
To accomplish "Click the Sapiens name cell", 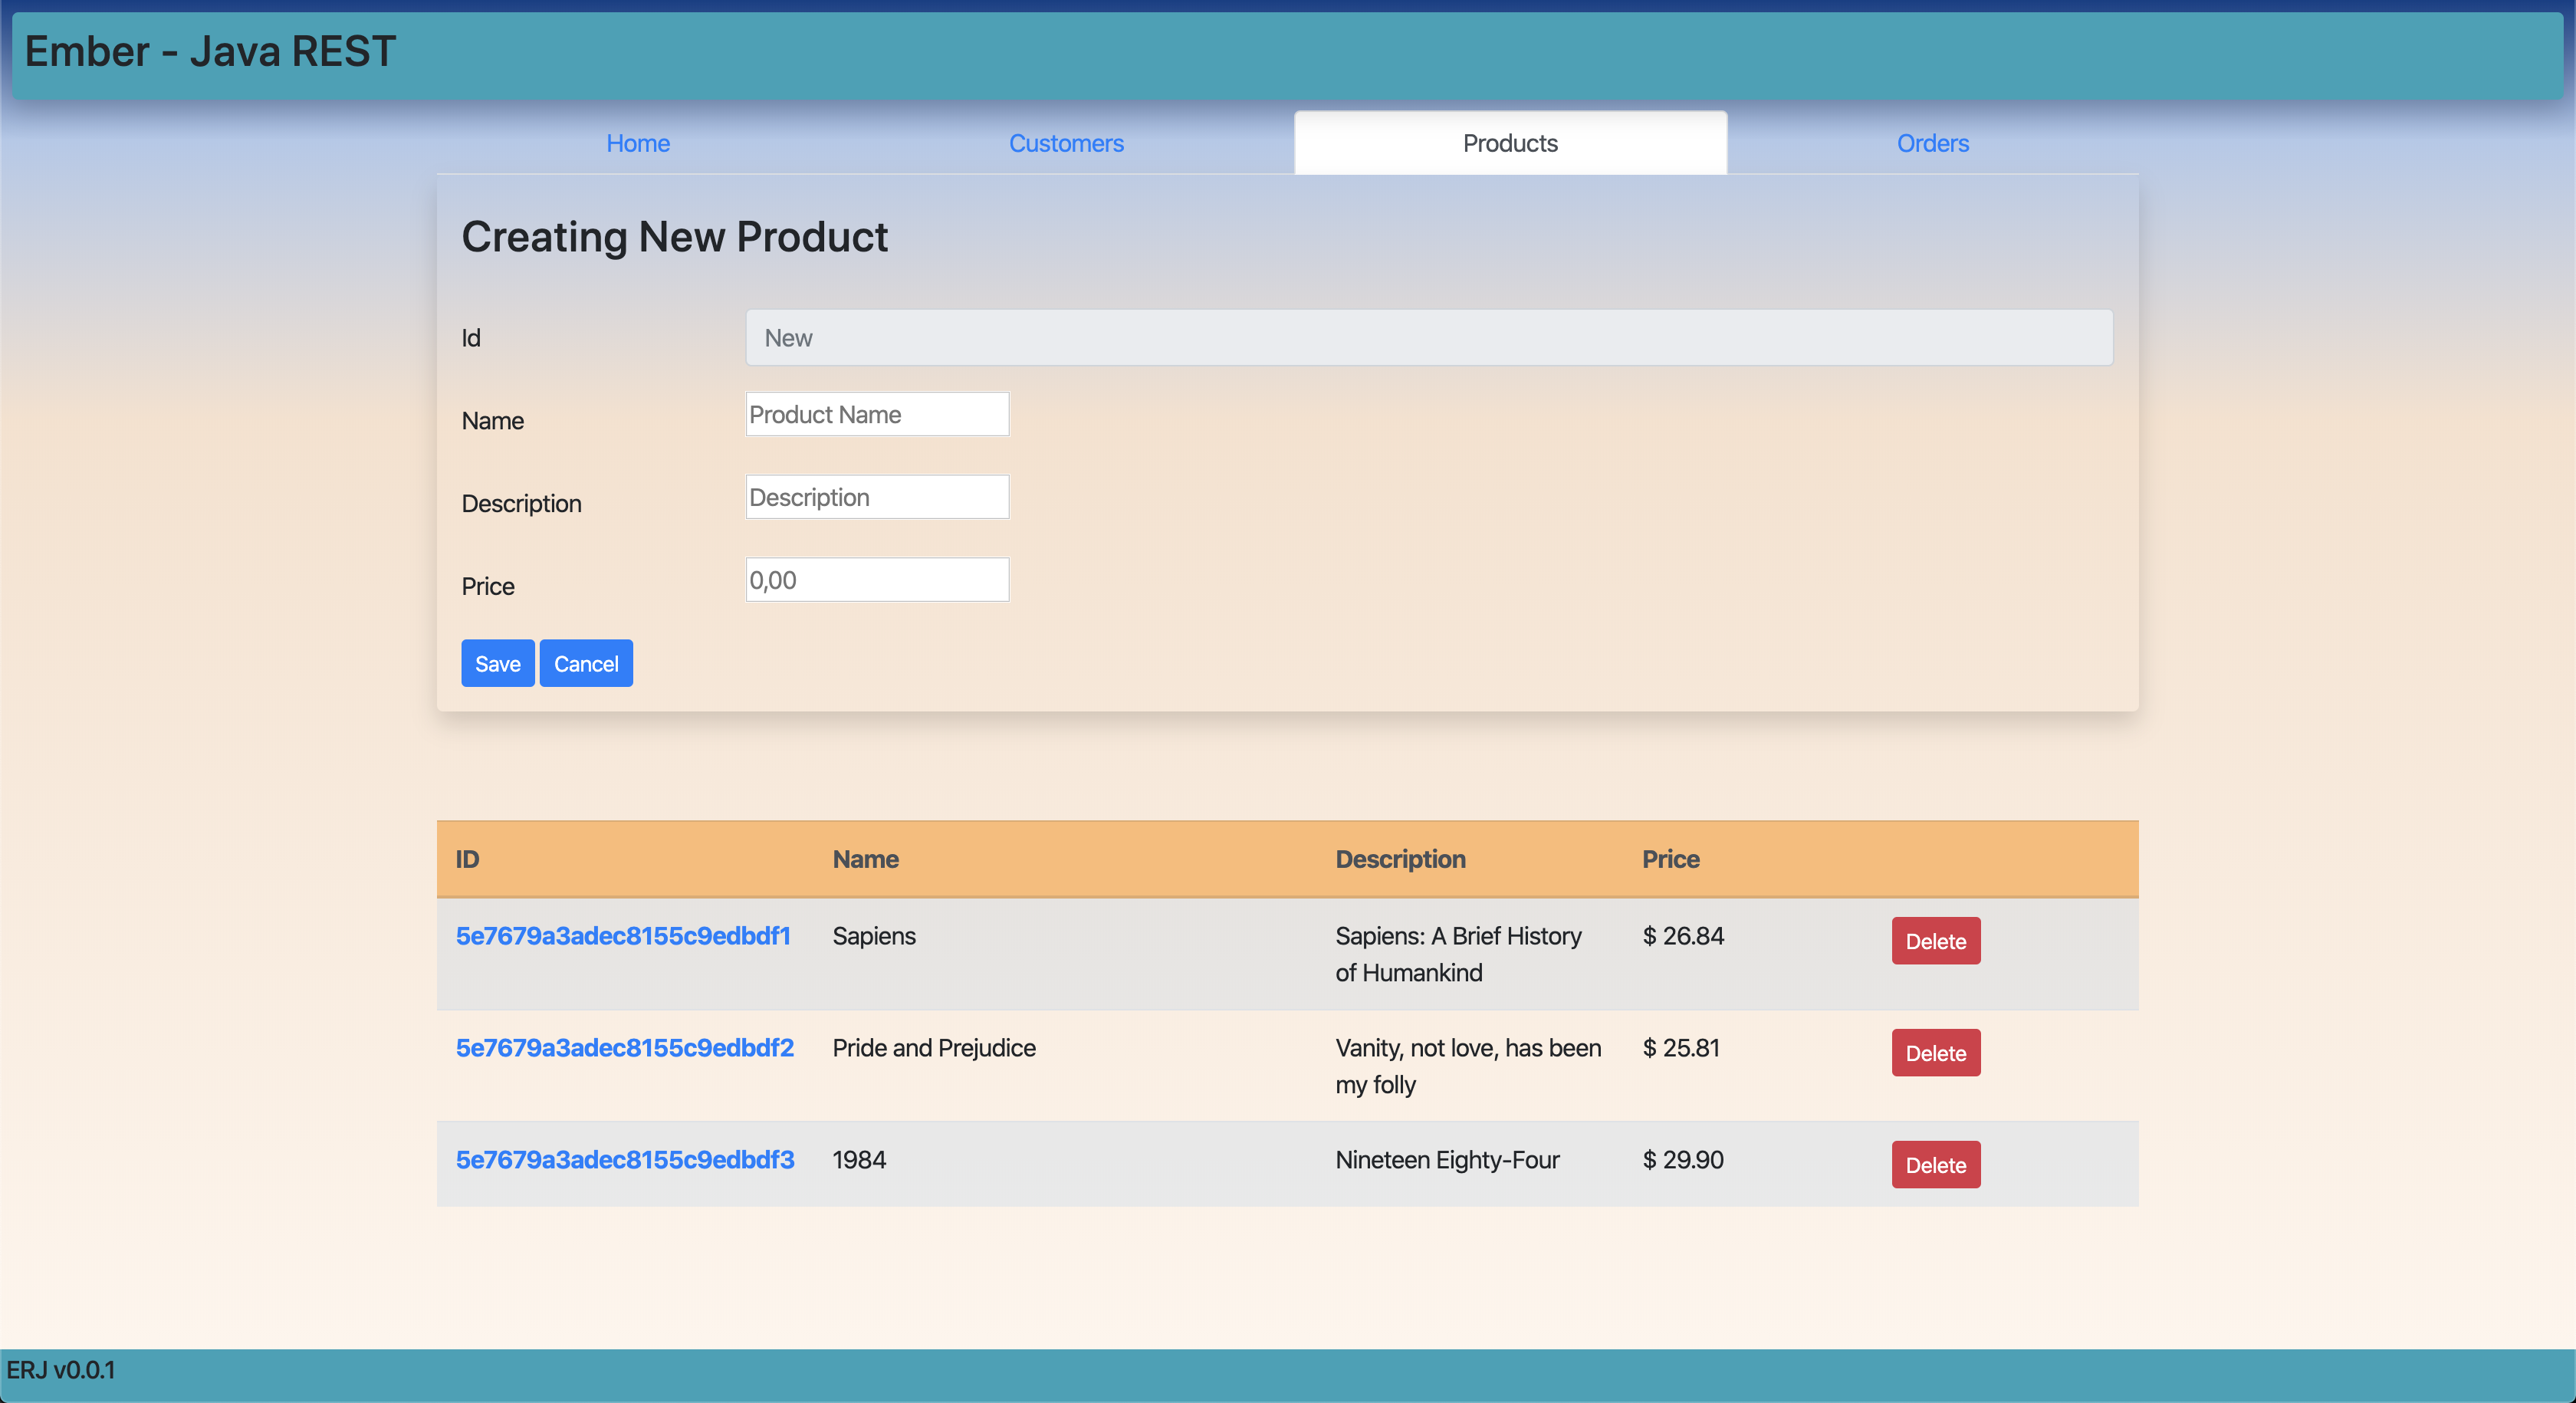I will 874,936.
